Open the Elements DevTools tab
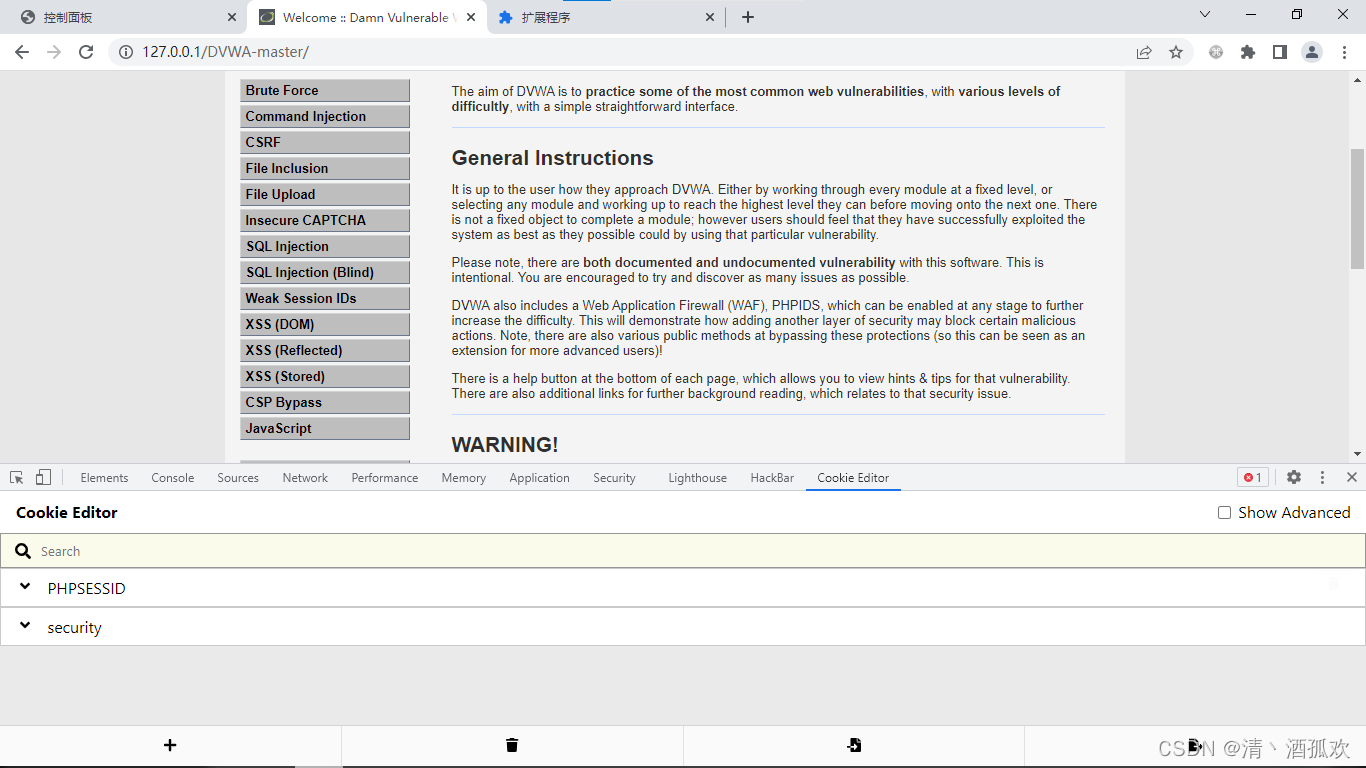The image size is (1366, 768). click(x=104, y=478)
